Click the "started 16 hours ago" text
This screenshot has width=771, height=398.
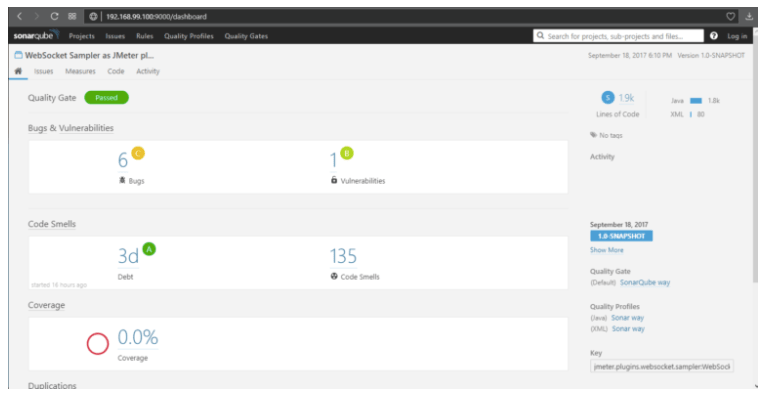point(59,285)
